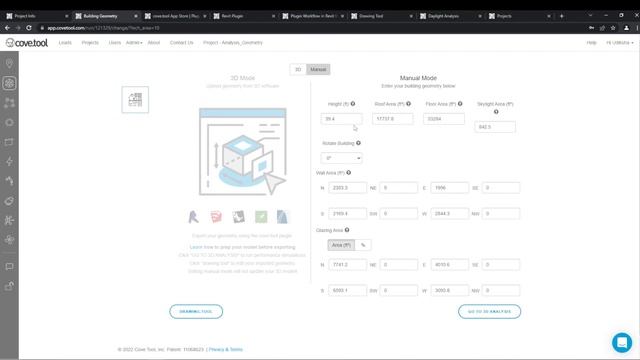640x360 pixels.
Task: Click the green checkmark plugin icon
Action: point(261,217)
